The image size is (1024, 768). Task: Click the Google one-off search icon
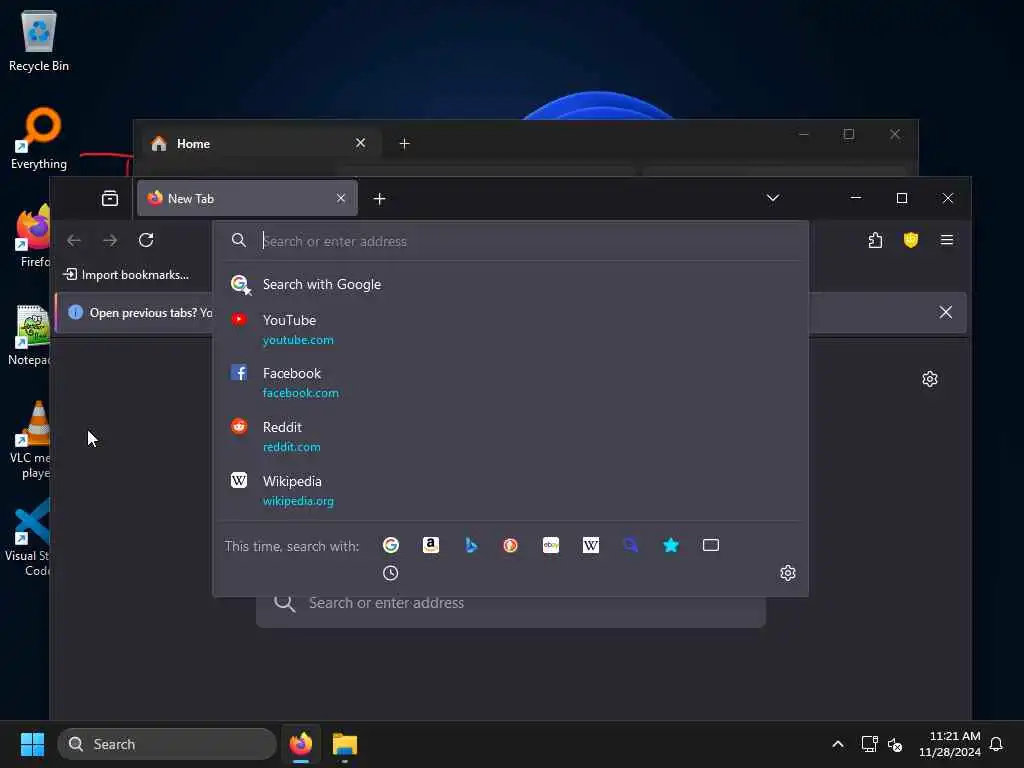pos(391,545)
